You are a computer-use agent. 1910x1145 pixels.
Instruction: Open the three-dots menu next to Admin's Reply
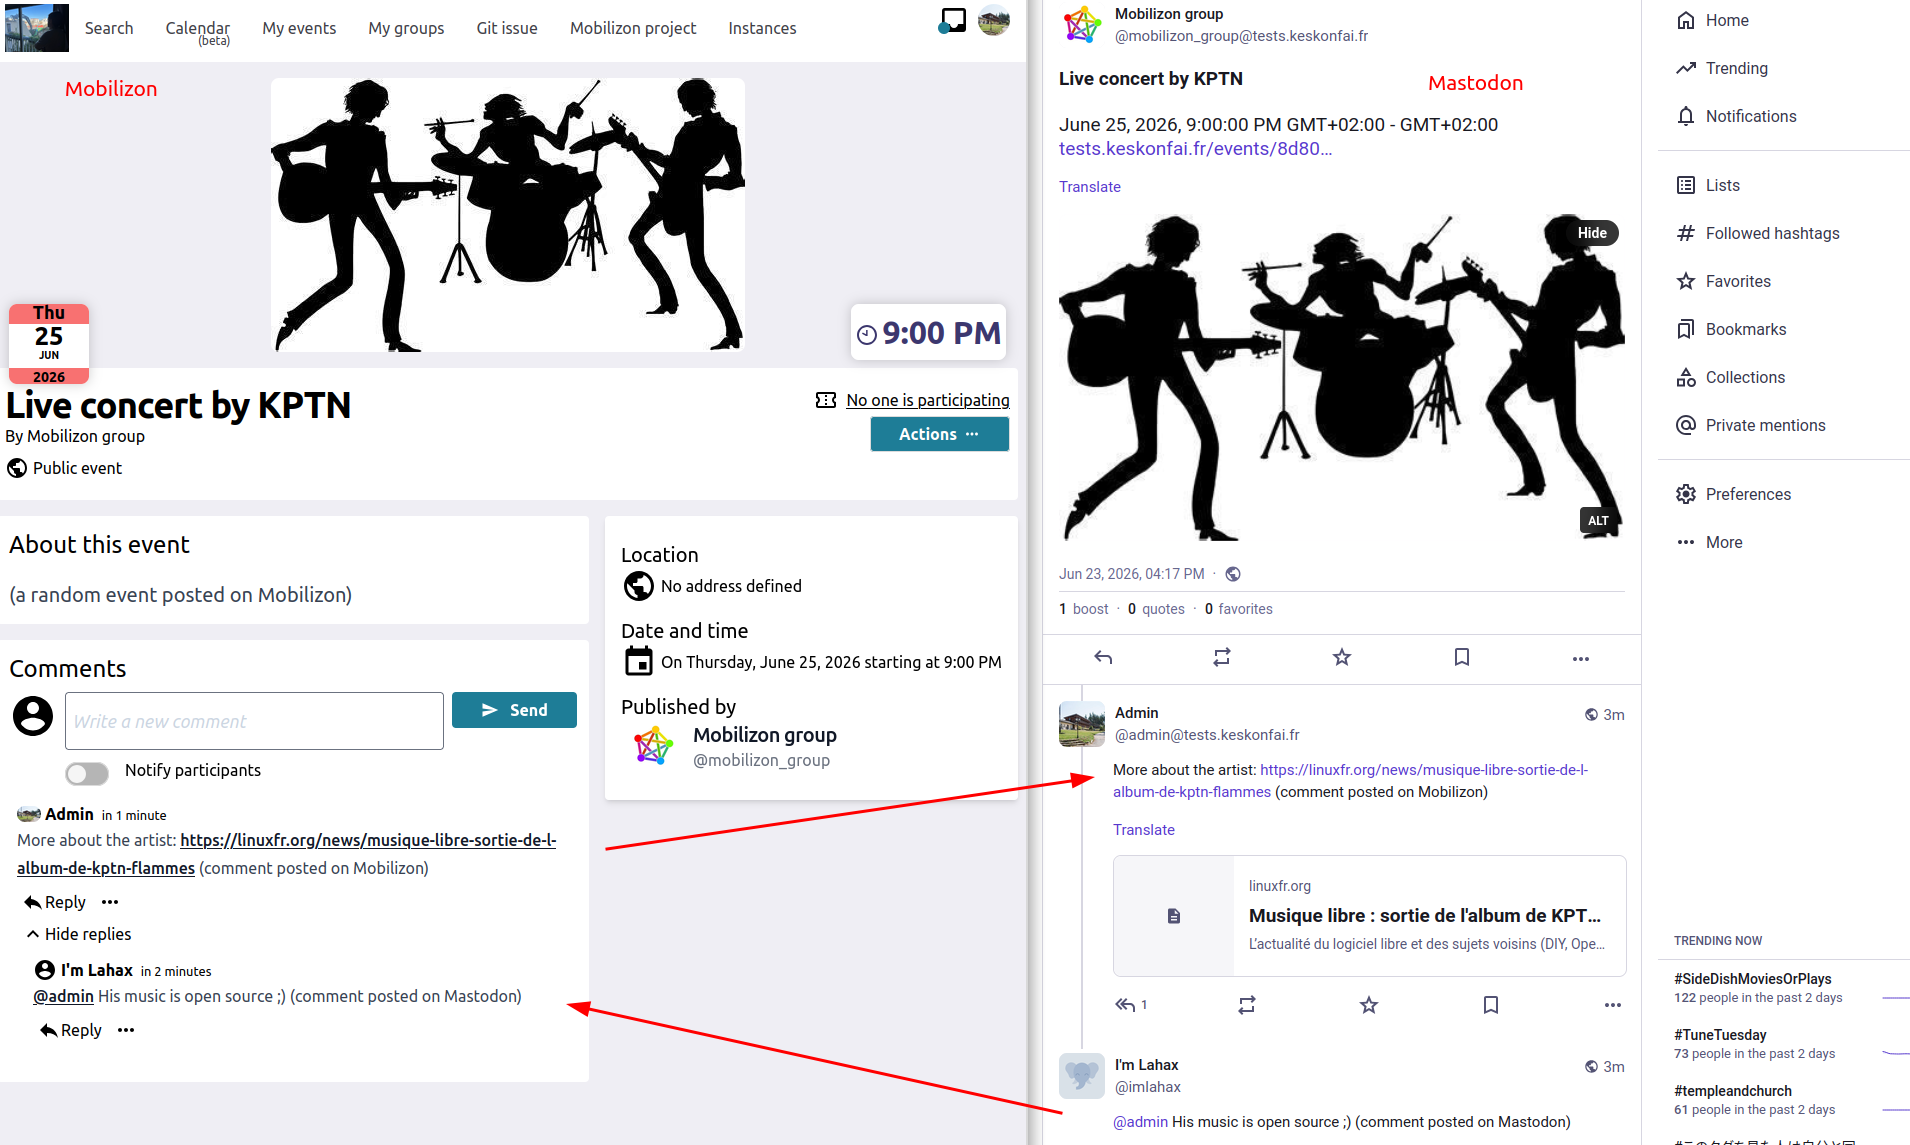pyautogui.click(x=110, y=902)
